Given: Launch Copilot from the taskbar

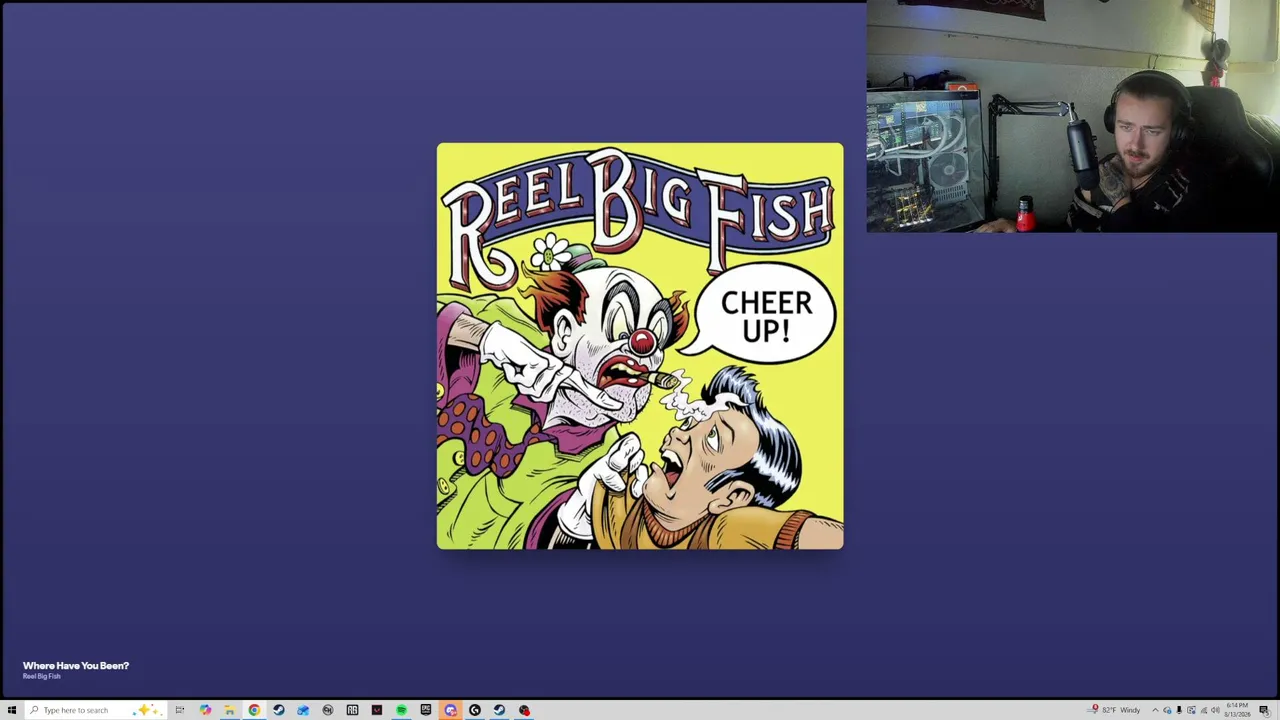Looking at the screenshot, I should pos(205,710).
